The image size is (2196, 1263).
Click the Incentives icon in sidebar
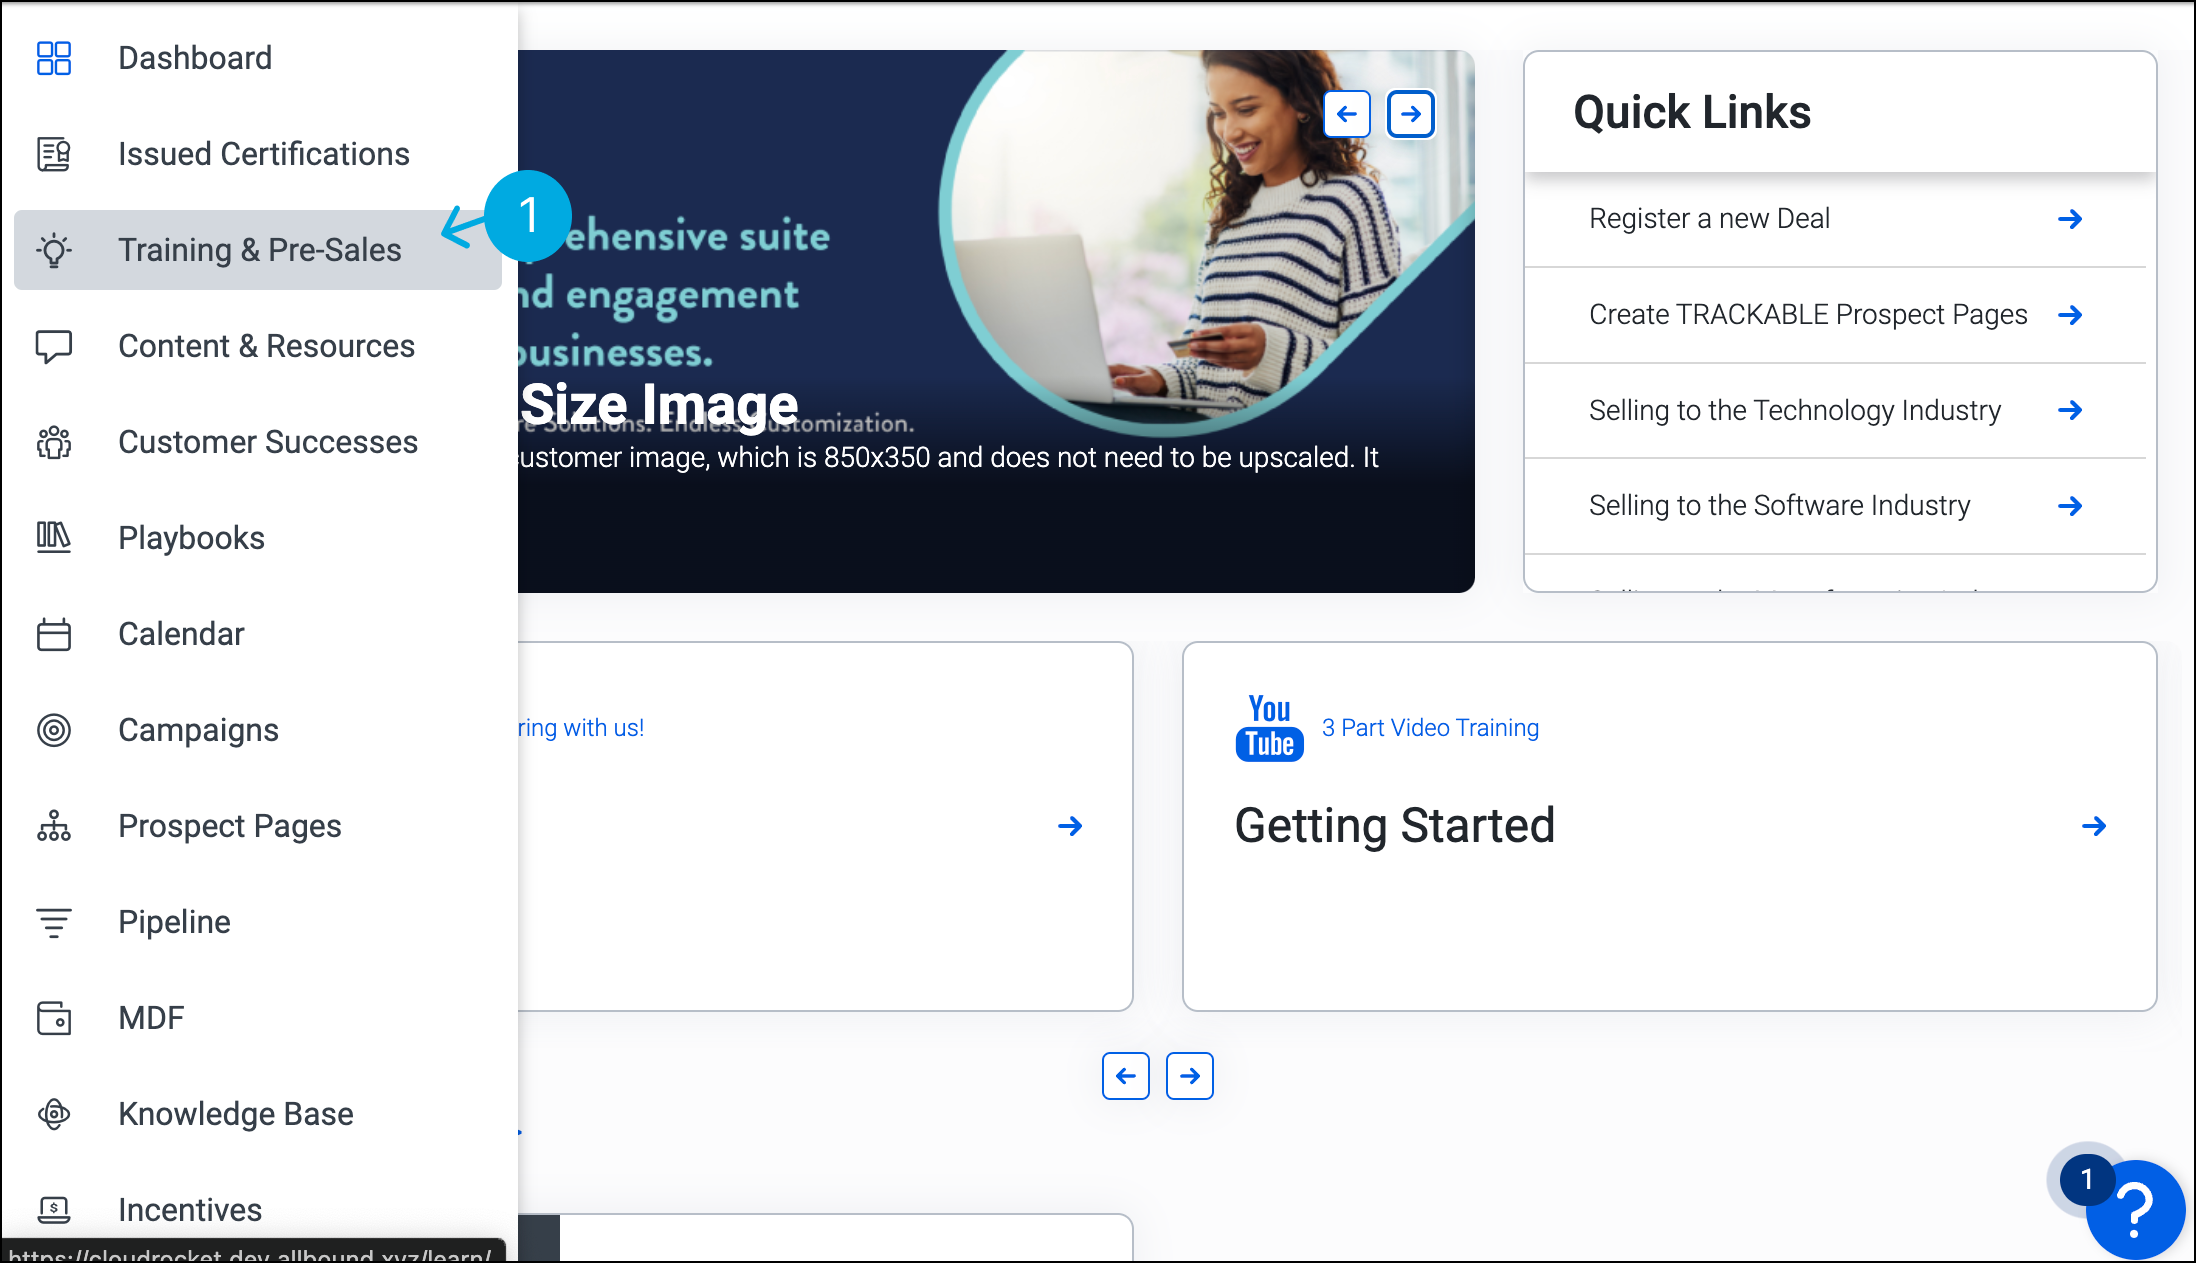(54, 1210)
